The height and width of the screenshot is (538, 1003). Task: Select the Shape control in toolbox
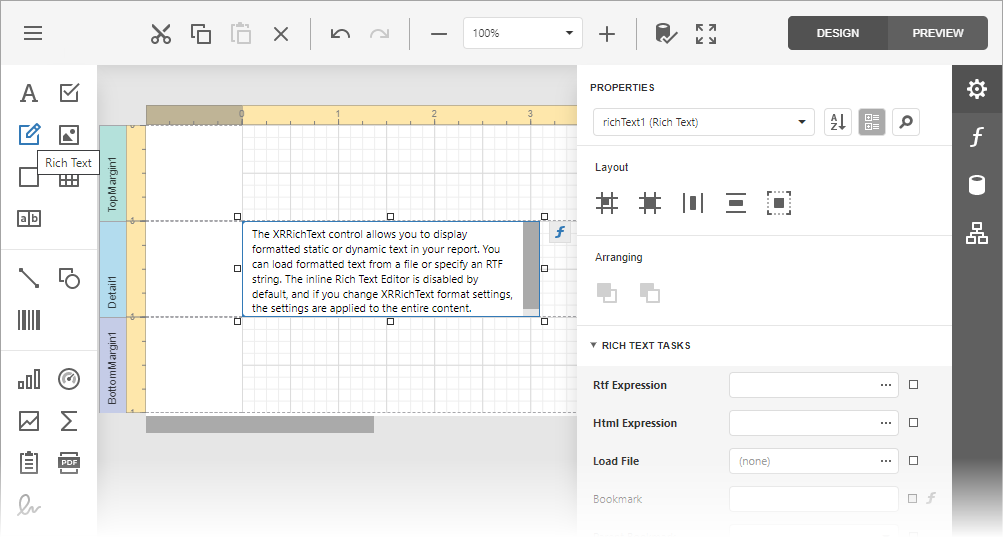tap(69, 278)
